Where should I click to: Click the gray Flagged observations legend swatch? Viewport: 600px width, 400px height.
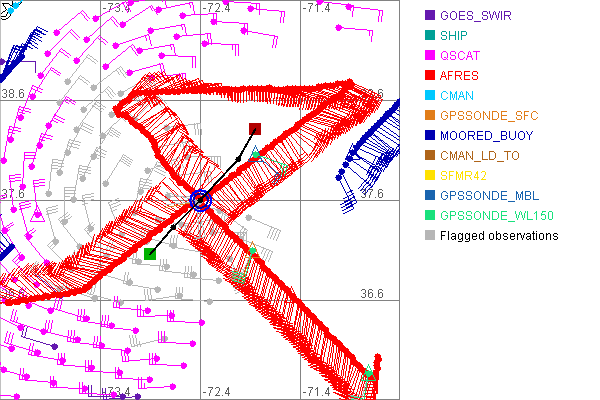[x=429, y=236]
